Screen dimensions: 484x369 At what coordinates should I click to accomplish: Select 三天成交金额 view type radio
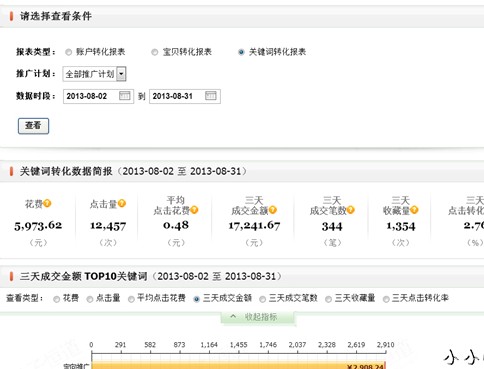click(196, 299)
